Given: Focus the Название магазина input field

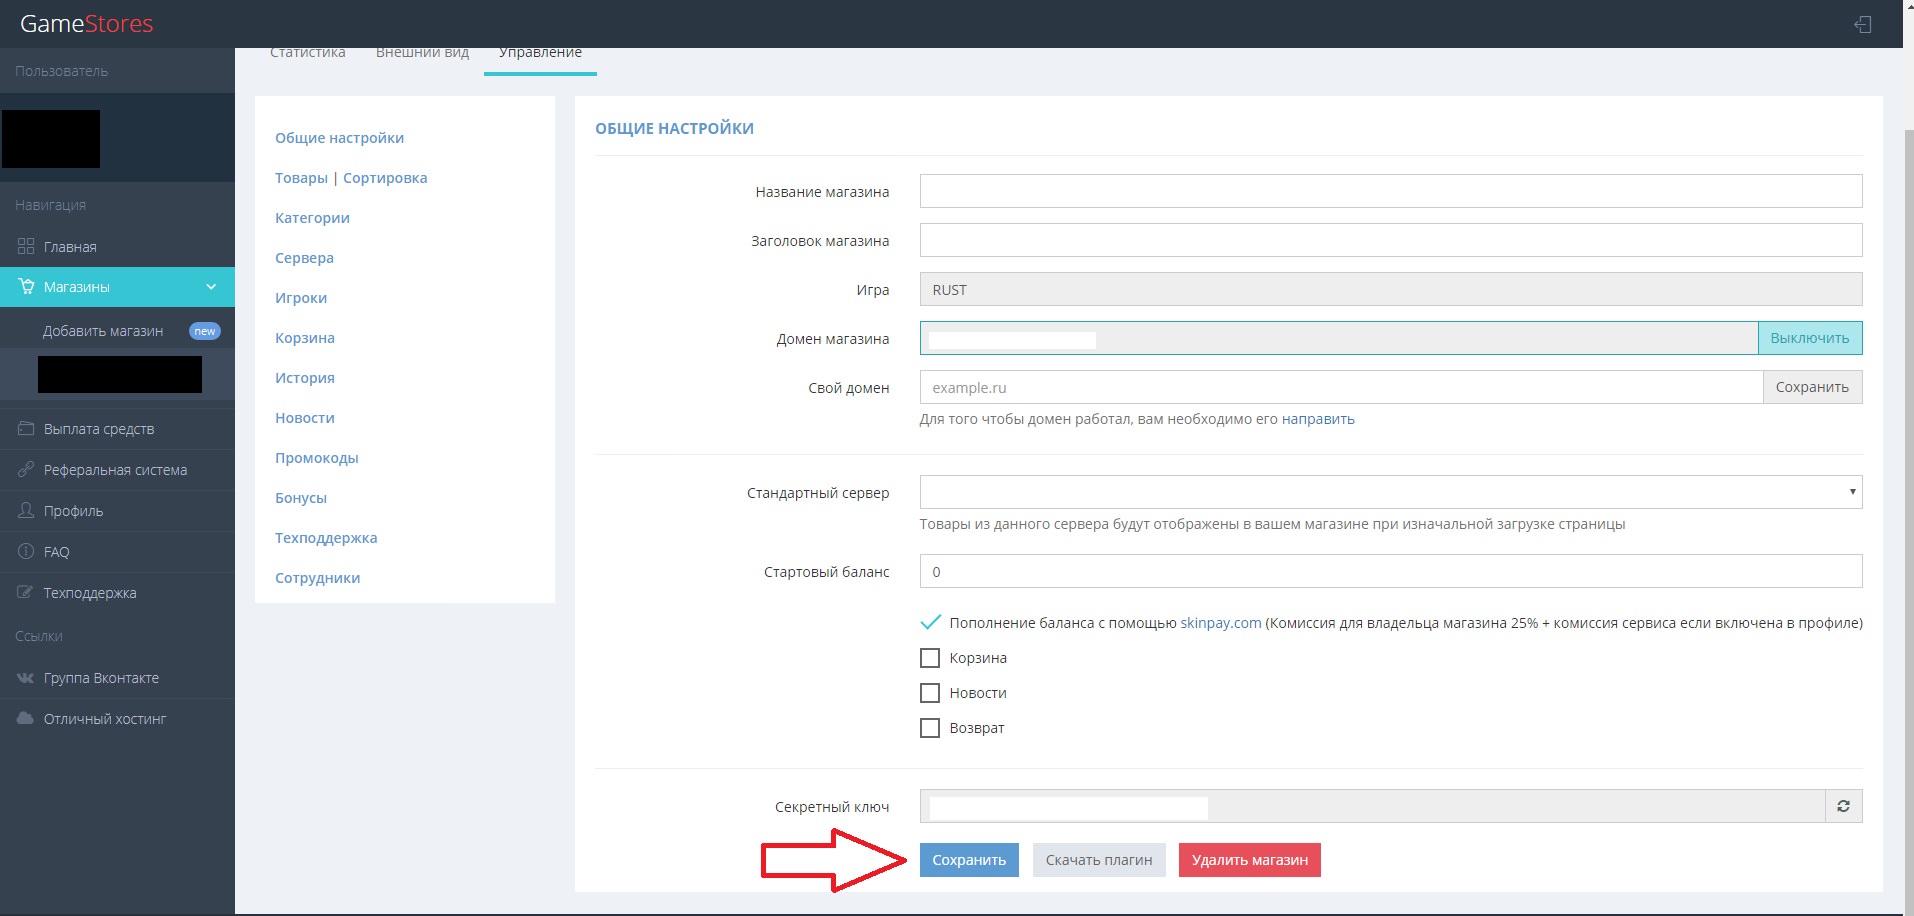Looking at the screenshot, I should [1391, 191].
